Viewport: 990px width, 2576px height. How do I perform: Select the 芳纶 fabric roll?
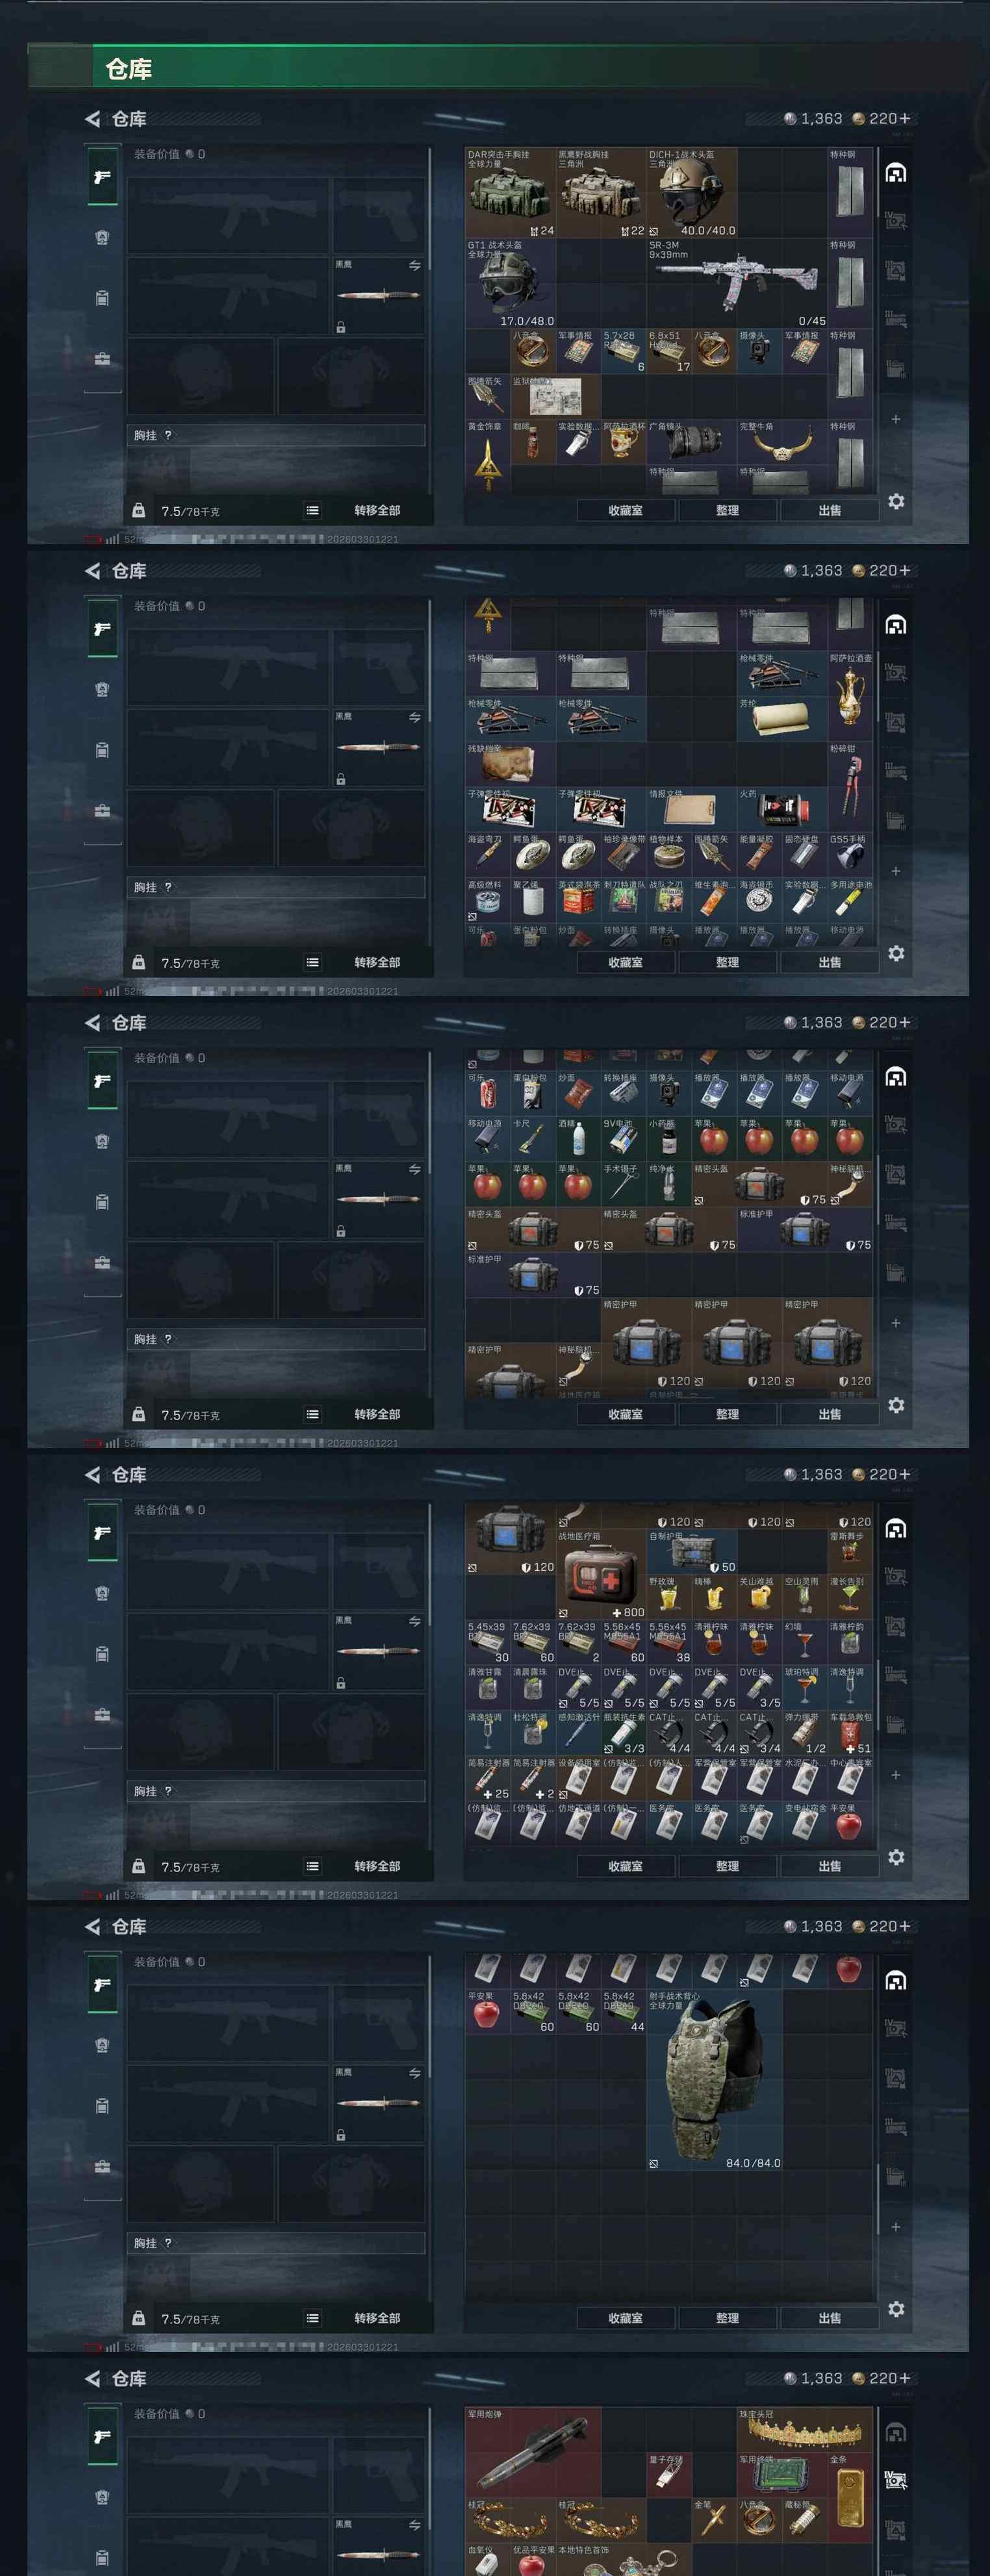tap(782, 719)
